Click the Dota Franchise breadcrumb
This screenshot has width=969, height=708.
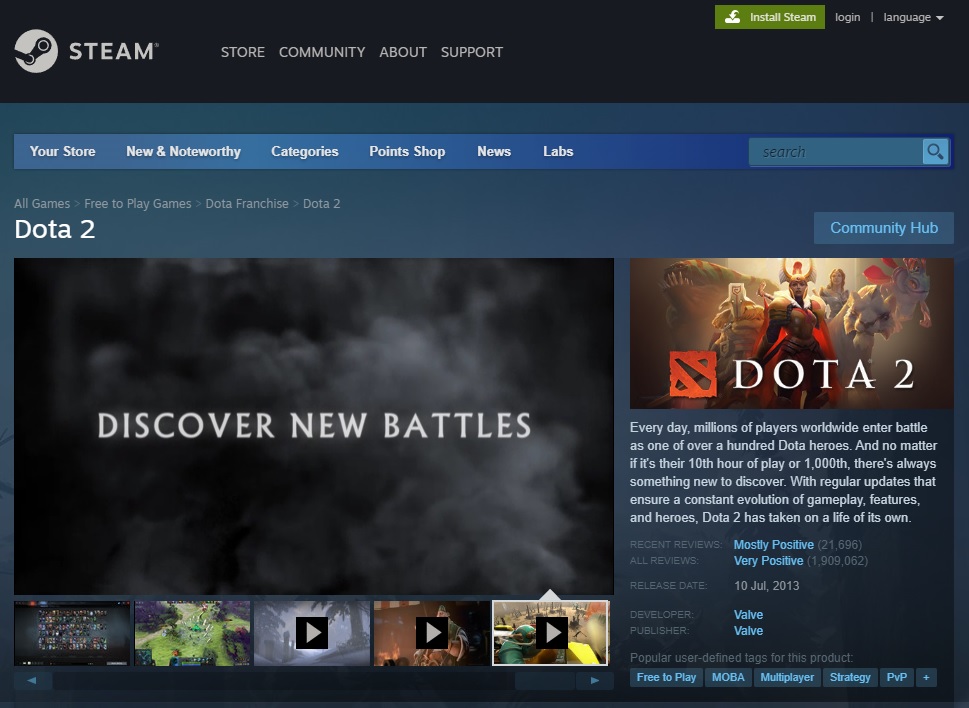(247, 203)
